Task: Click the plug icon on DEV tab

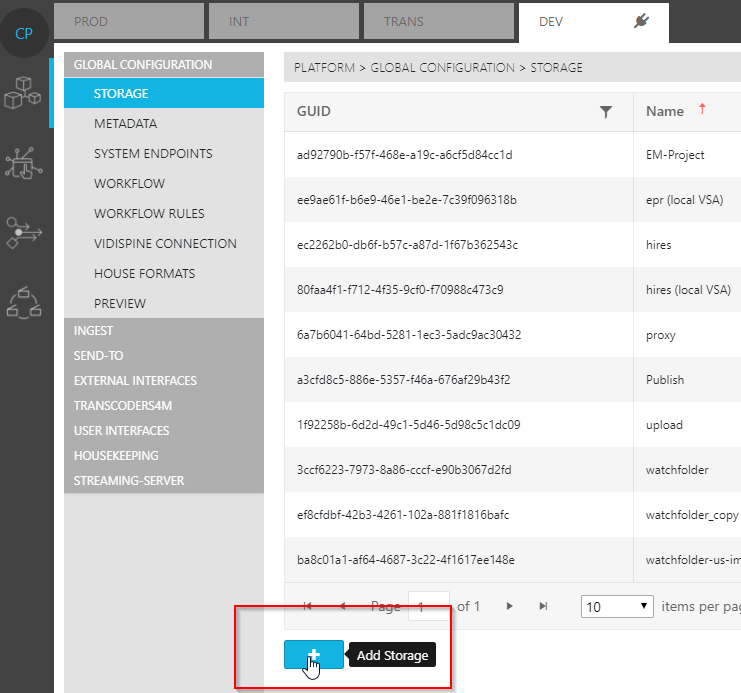Action: tap(641, 21)
